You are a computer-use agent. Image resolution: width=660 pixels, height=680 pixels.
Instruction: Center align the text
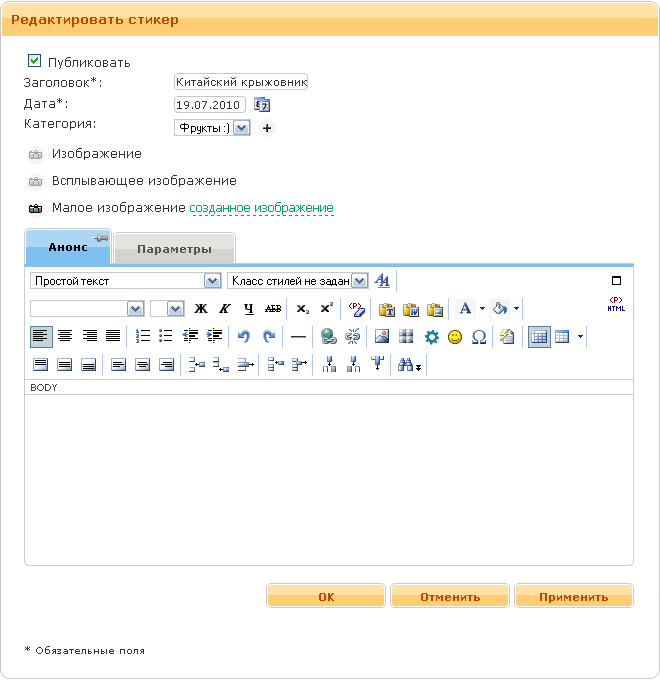[65, 337]
